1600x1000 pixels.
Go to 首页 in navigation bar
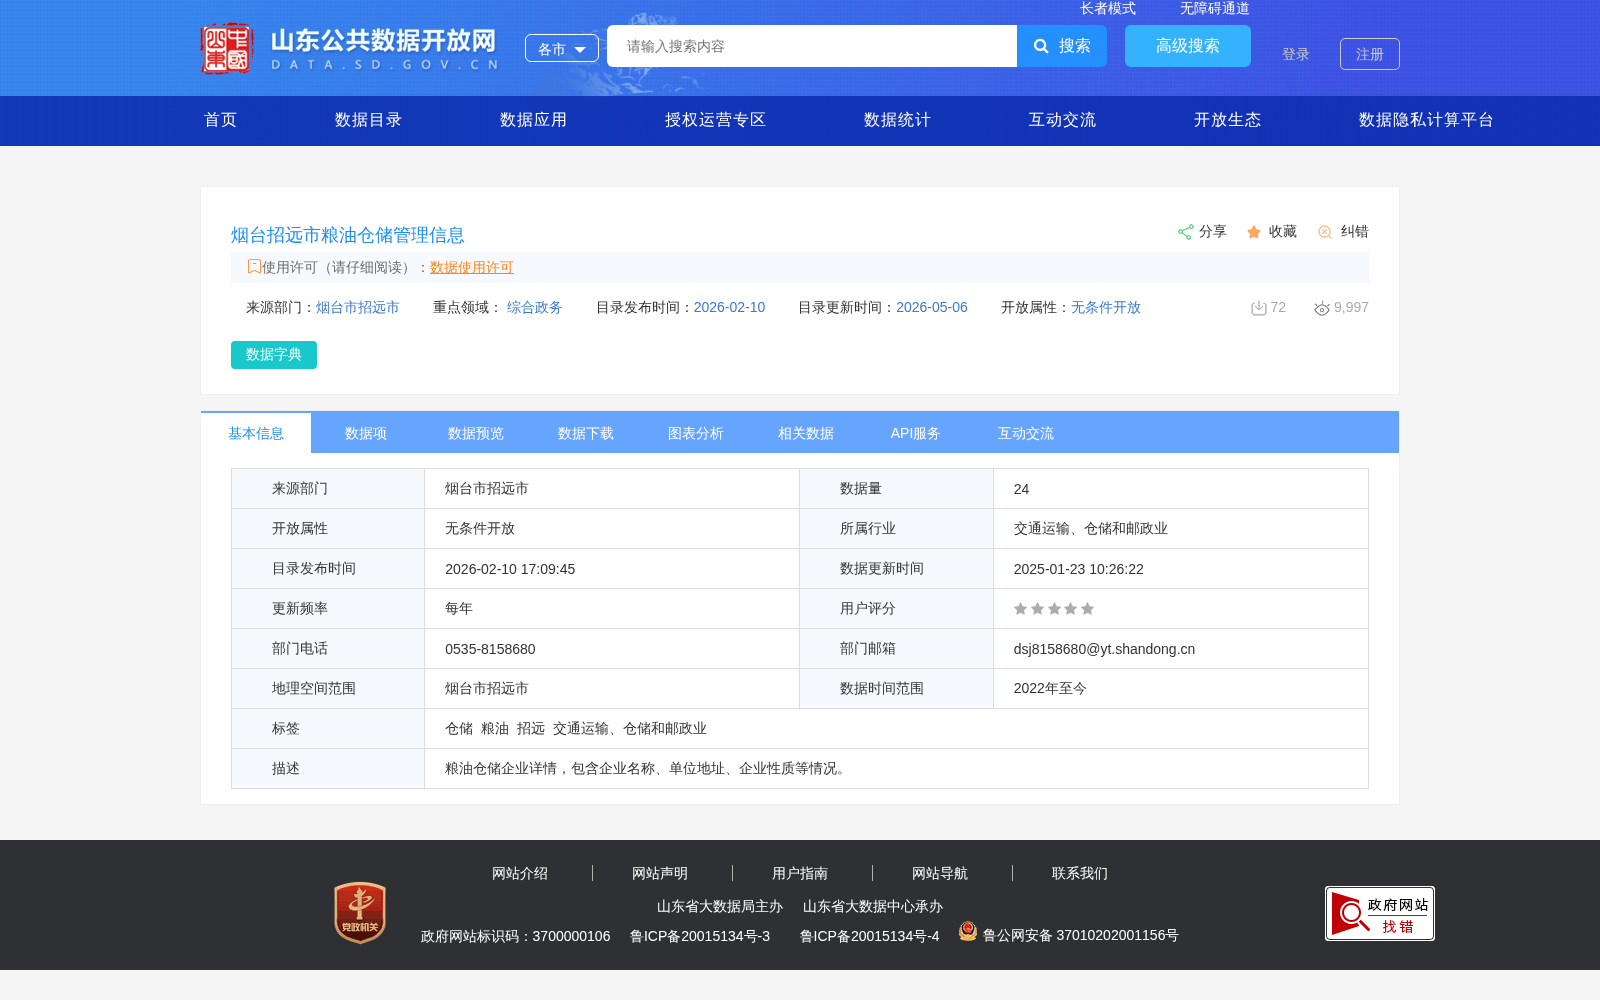tap(221, 120)
